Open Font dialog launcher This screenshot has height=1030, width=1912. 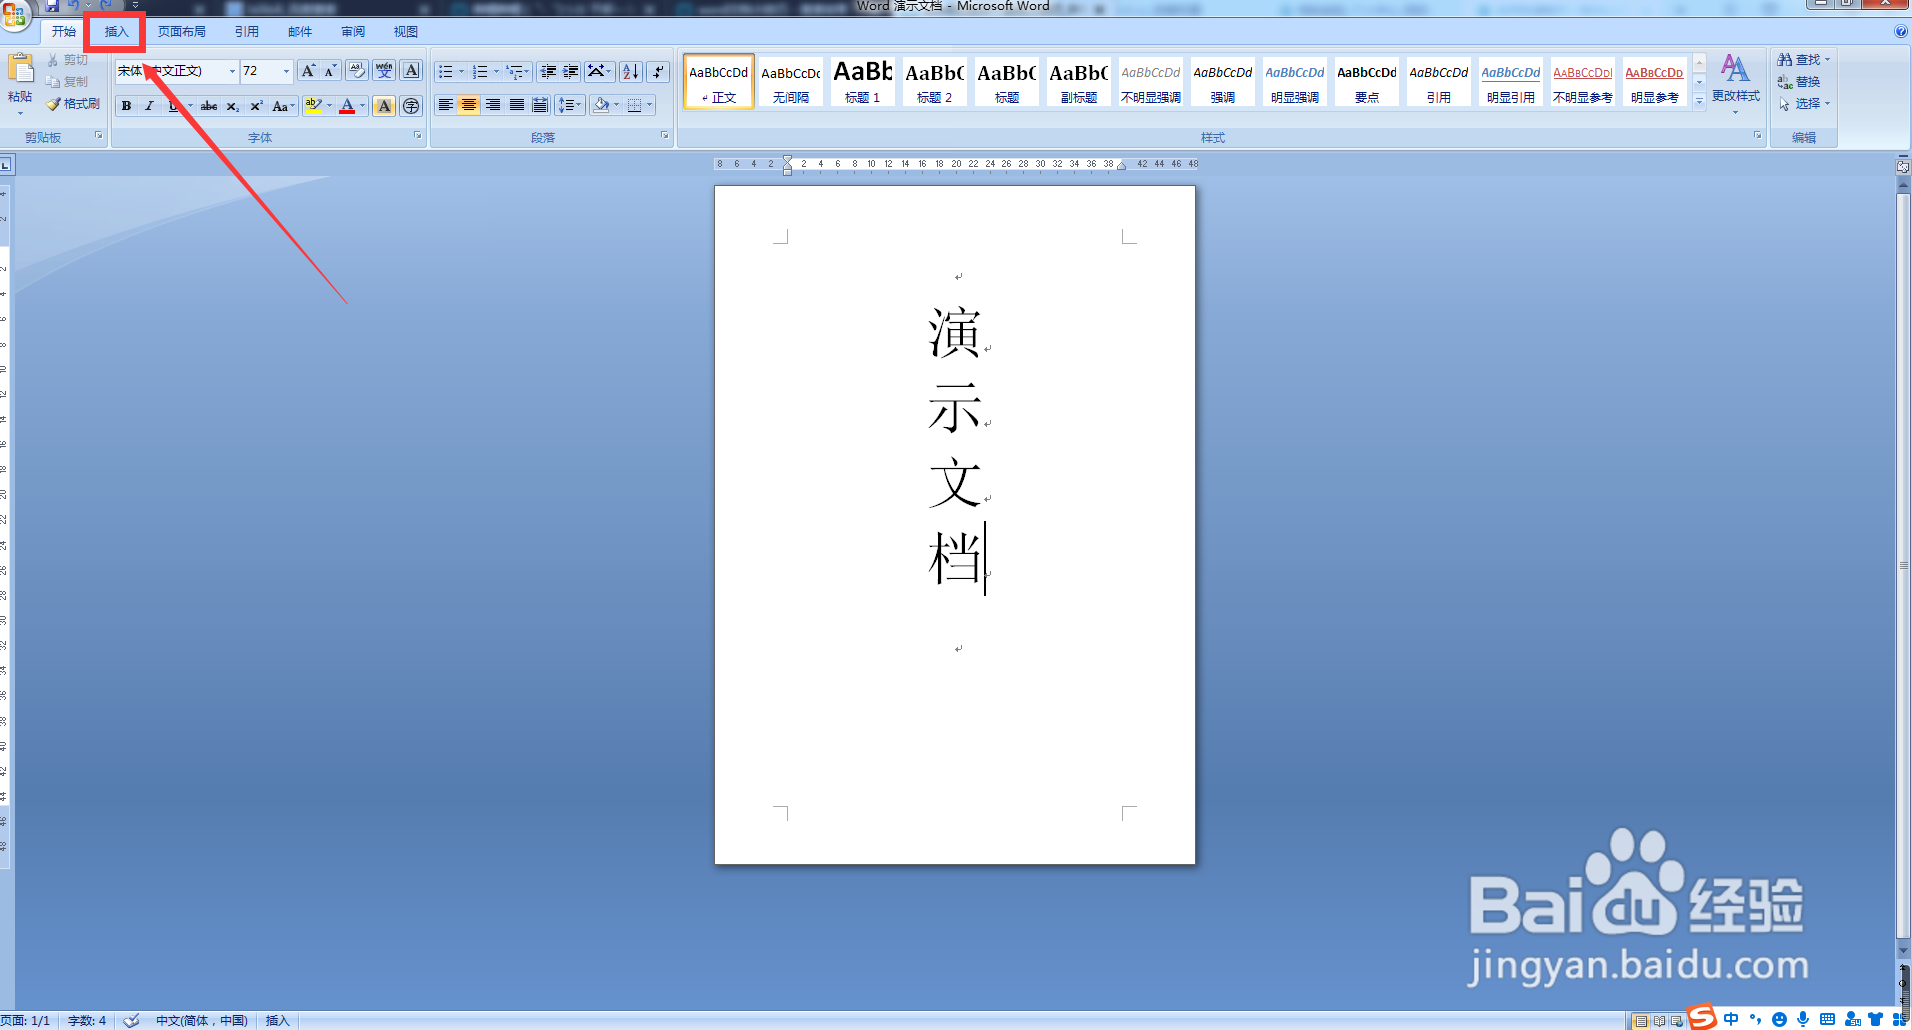tap(418, 135)
